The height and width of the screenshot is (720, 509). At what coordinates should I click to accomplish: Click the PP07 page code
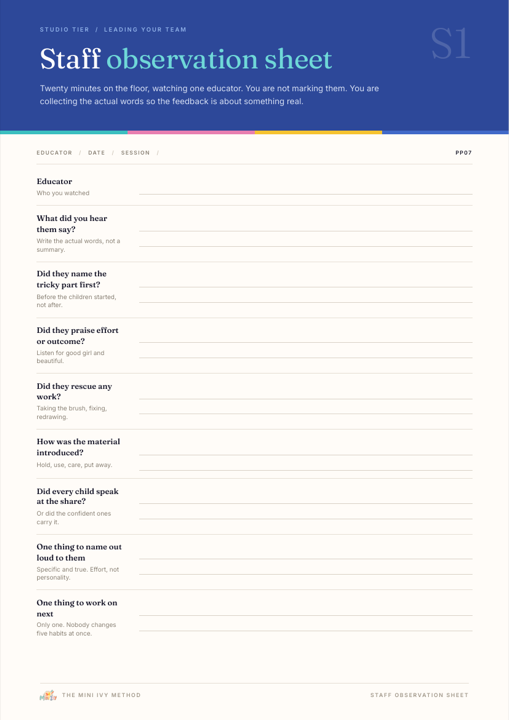pyautogui.click(x=464, y=152)
